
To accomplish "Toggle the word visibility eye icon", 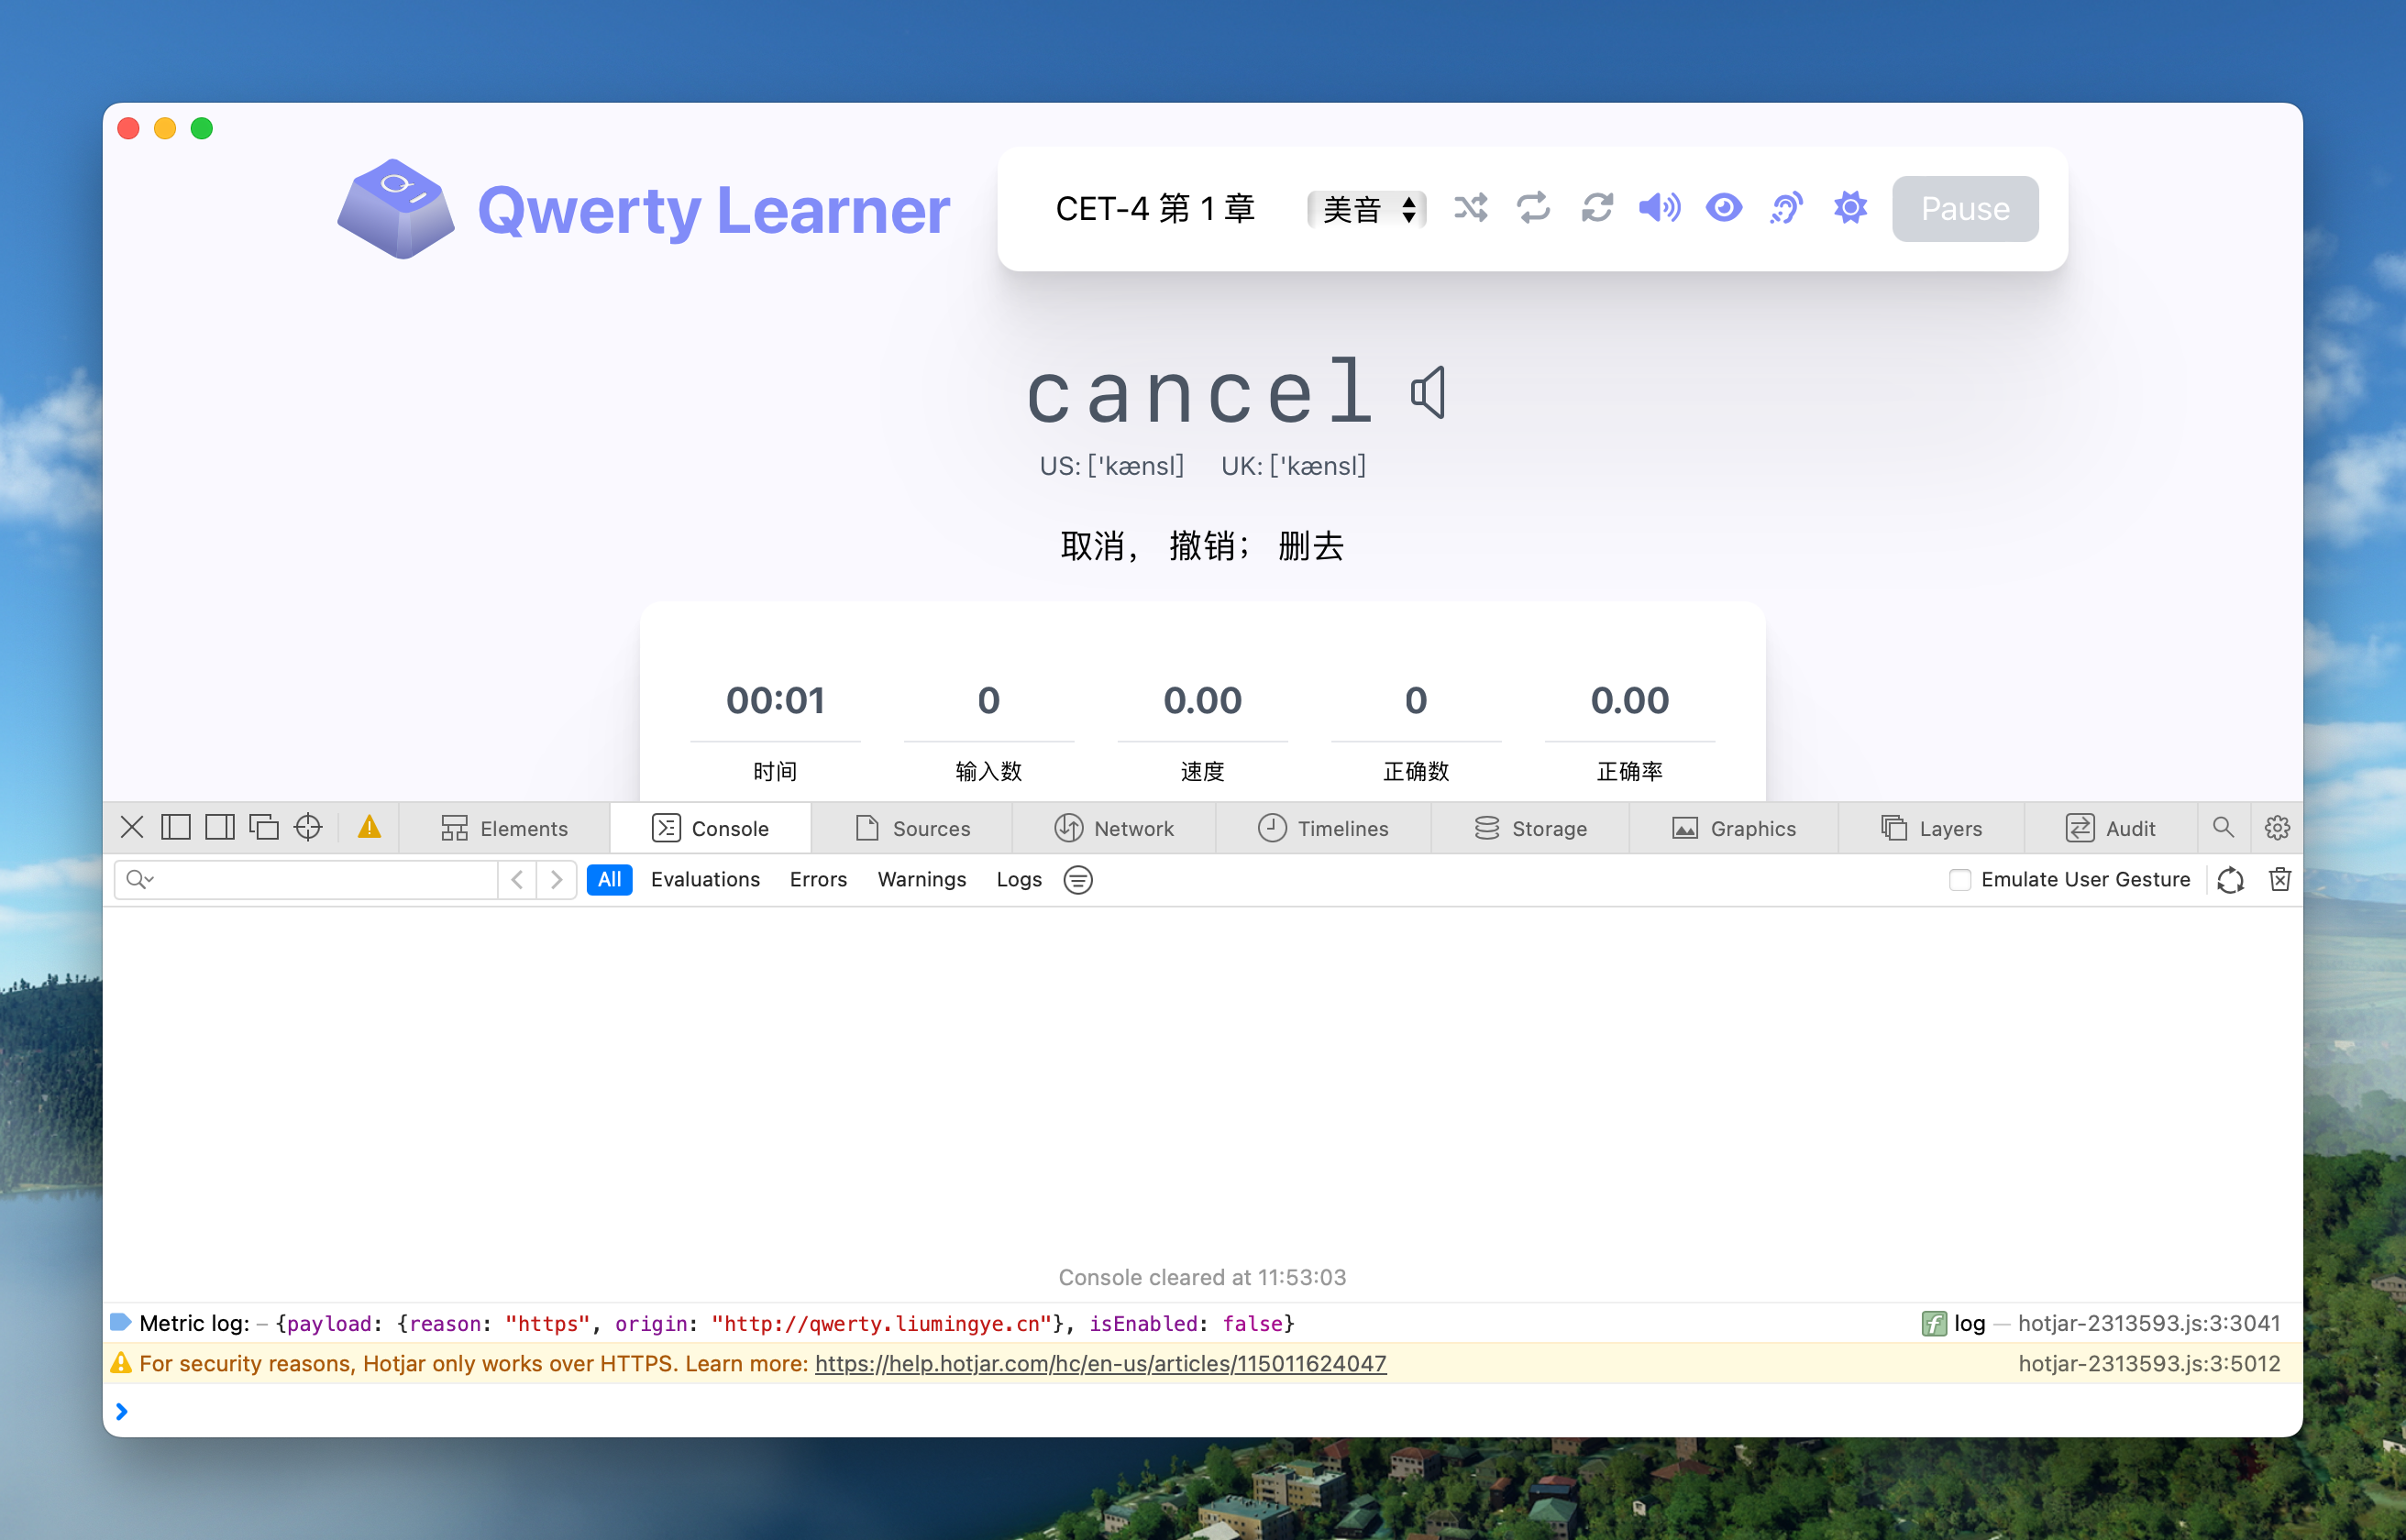I will tap(1723, 208).
